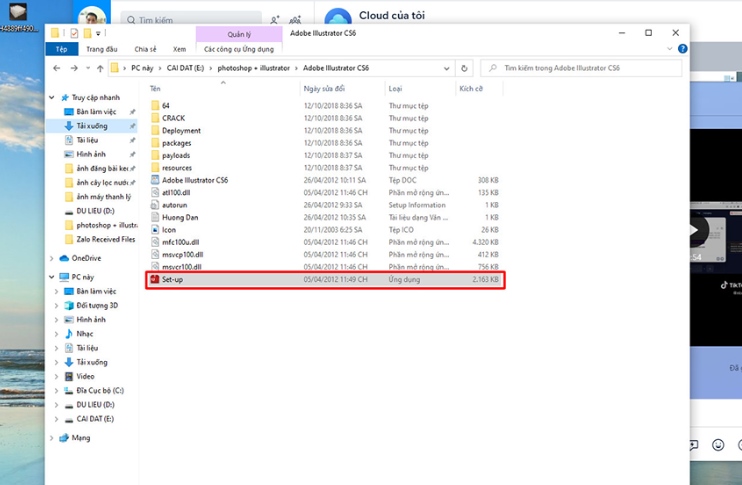Switch to the Chia sẻ ribbon tab
This screenshot has height=485, width=742.
[145, 48]
